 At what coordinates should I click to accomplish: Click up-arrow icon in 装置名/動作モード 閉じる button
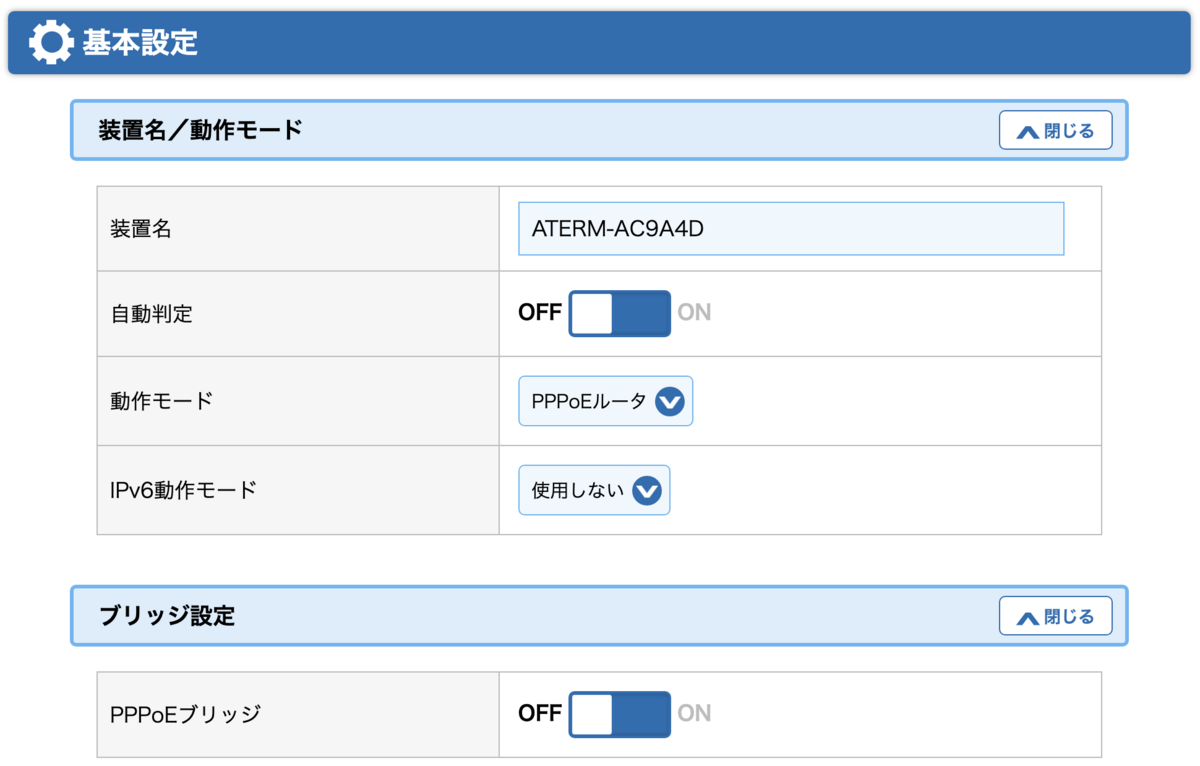click(1027, 131)
